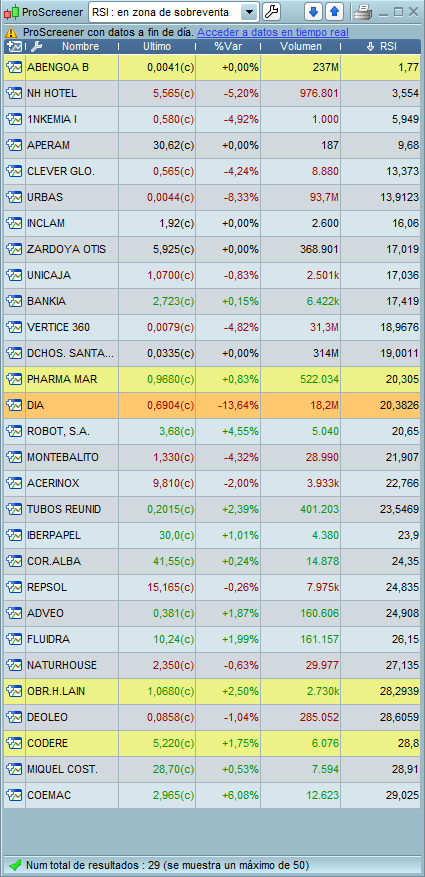
Task: Open chart icon for DIA
Action: click(x=14, y=406)
